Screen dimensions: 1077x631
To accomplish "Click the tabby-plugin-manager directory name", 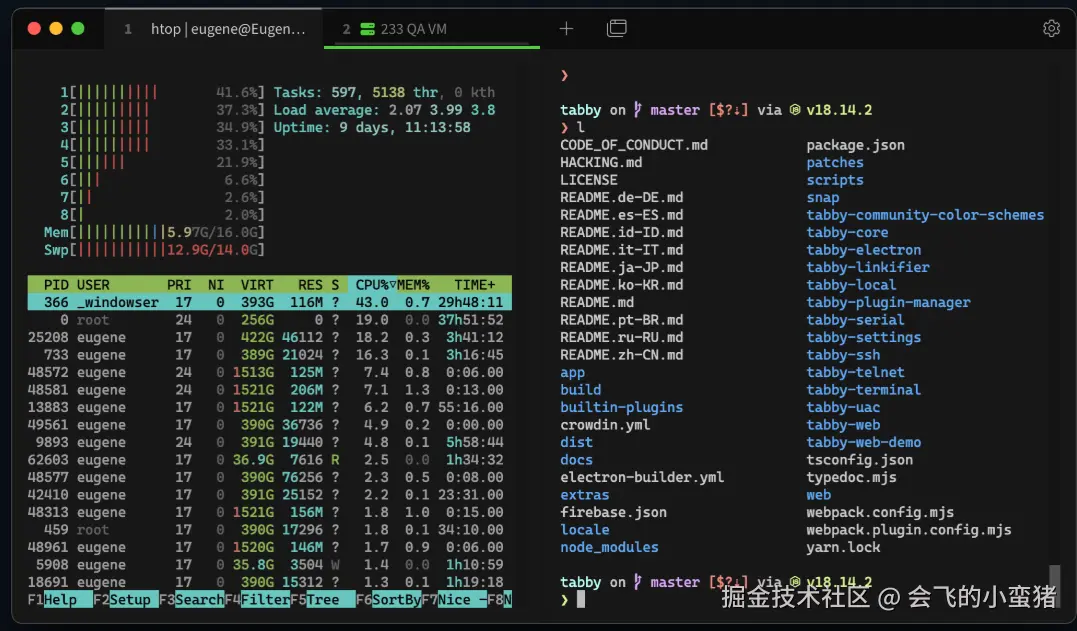I will pos(888,302).
